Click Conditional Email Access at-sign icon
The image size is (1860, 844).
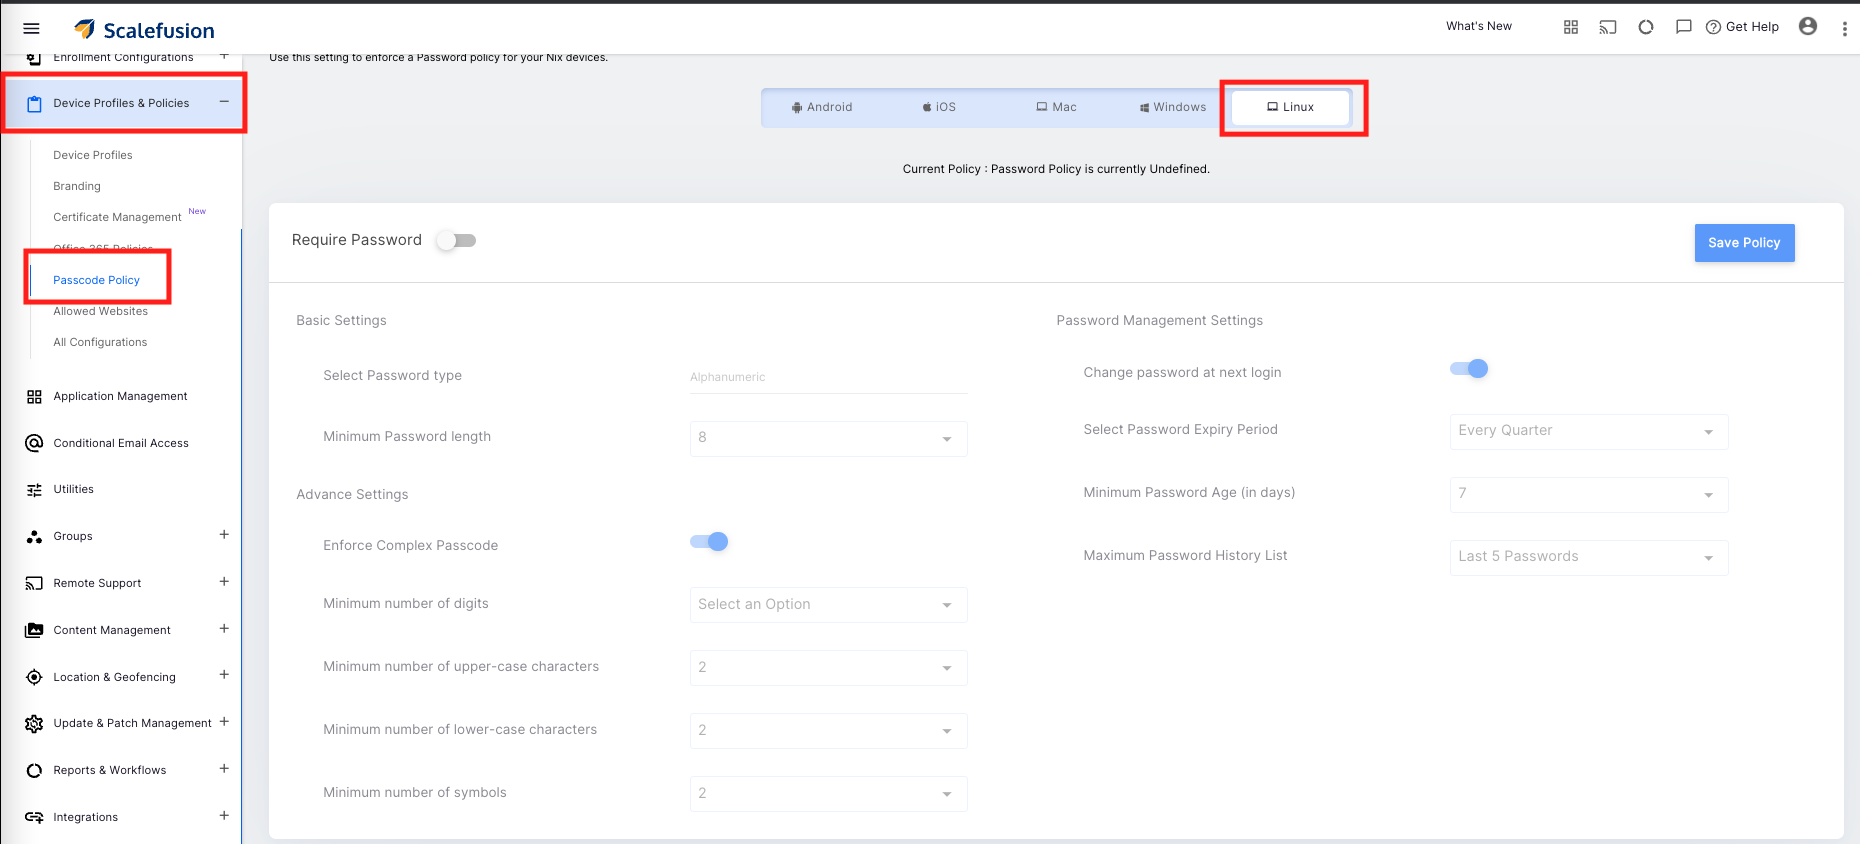[34, 443]
